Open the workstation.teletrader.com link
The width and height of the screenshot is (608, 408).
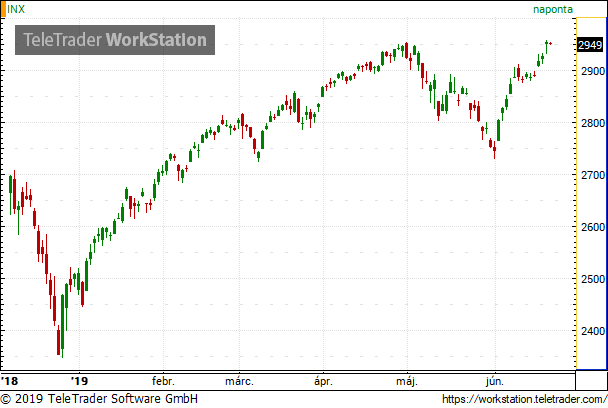(x=524, y=399)
